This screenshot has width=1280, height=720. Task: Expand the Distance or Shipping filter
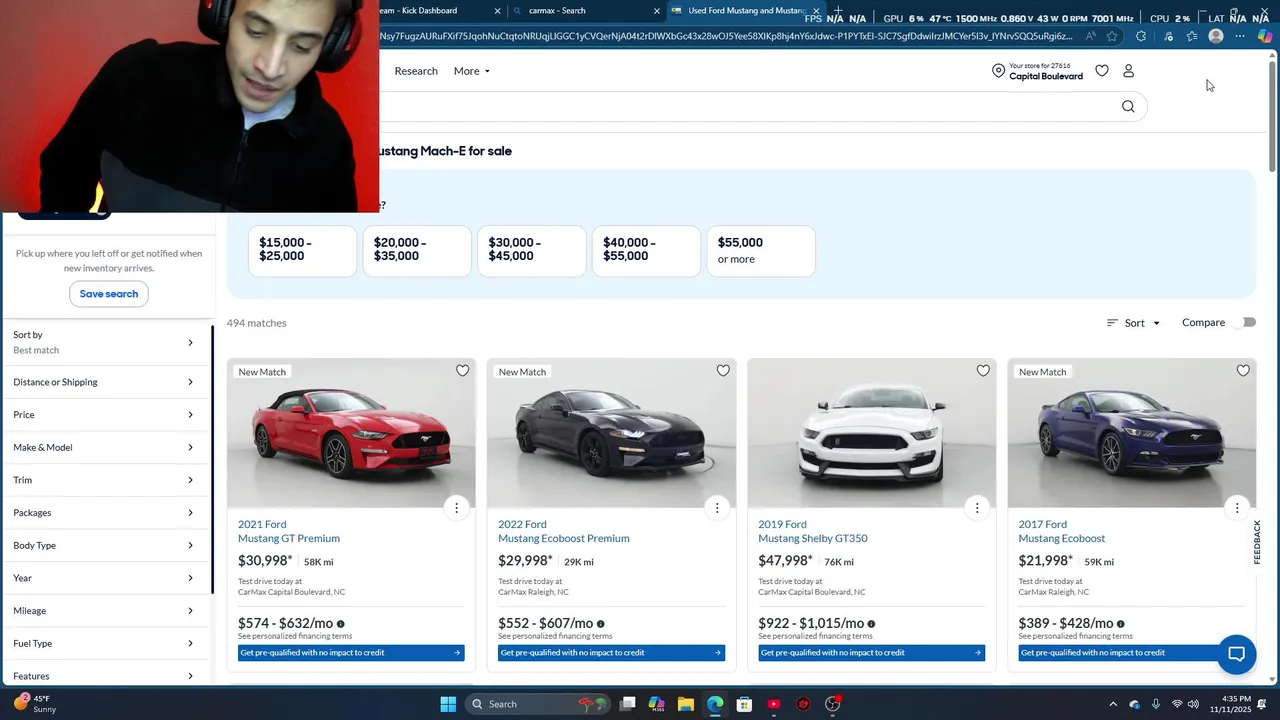pyautogui.click(x=104, y=382)
